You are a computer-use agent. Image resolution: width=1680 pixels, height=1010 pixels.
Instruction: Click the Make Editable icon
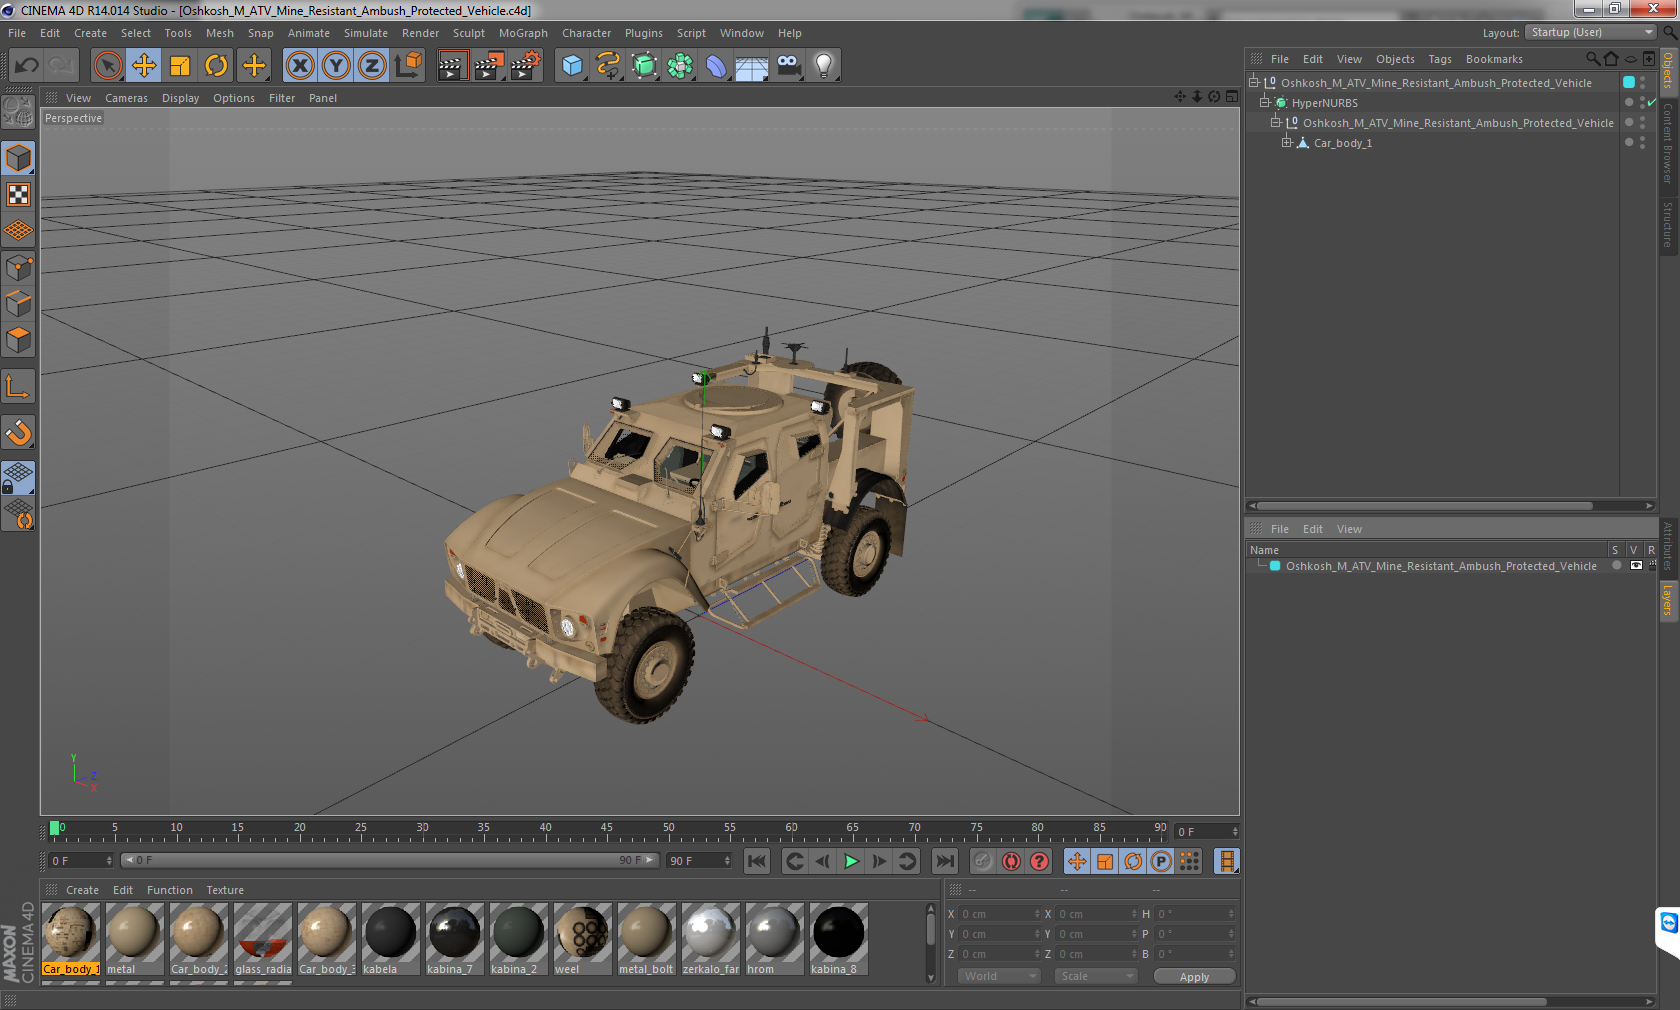tap(18, 112)
